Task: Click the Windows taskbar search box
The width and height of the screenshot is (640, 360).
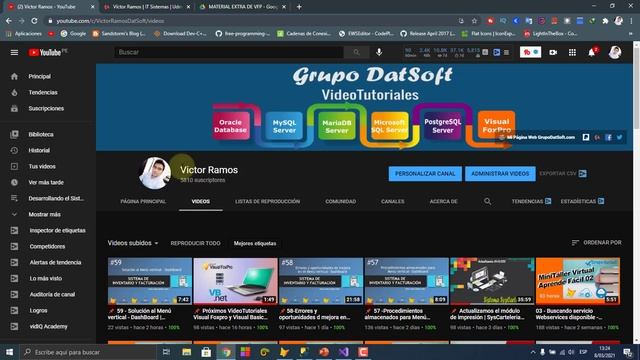Action: pos(88,352)
